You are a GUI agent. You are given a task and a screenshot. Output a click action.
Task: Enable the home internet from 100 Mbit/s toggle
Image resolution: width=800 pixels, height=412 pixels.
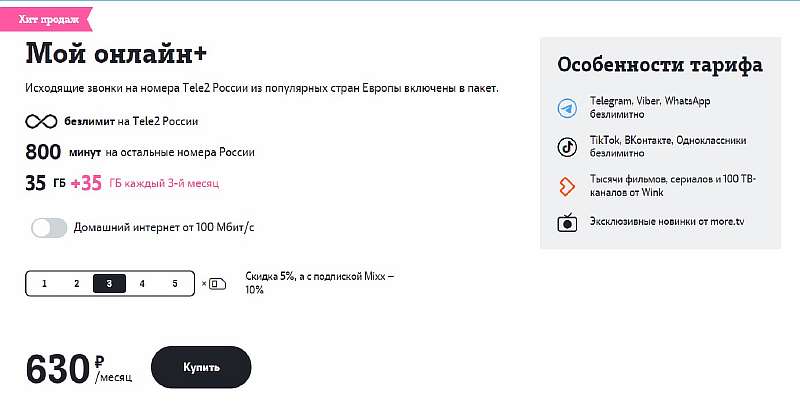tap(49, 228)
